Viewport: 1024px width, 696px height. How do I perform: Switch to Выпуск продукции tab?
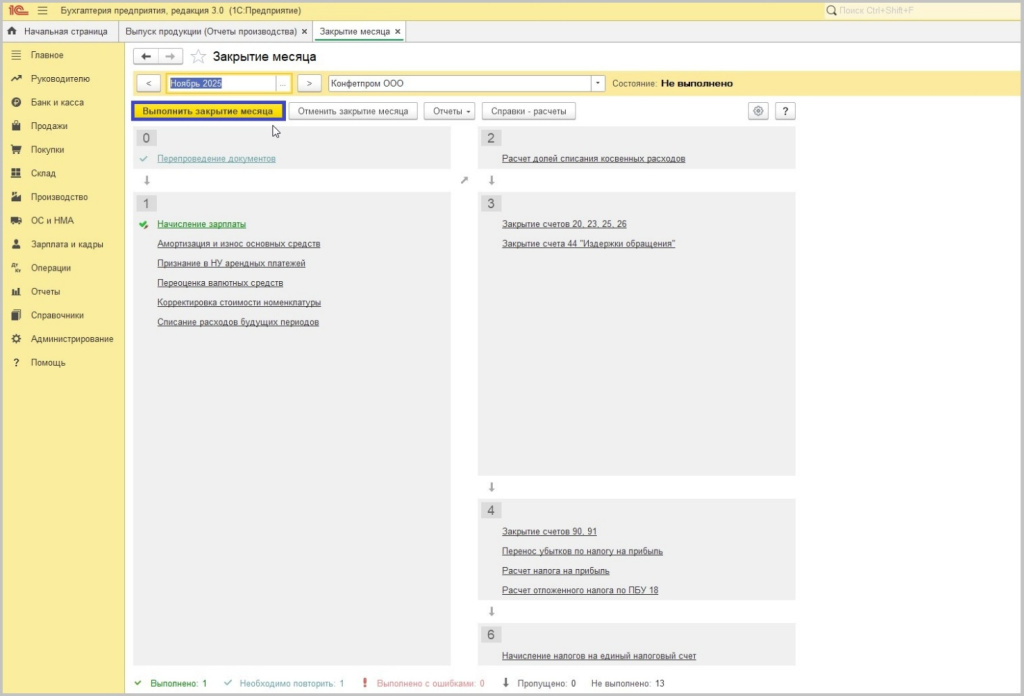(x=208, y=32)
